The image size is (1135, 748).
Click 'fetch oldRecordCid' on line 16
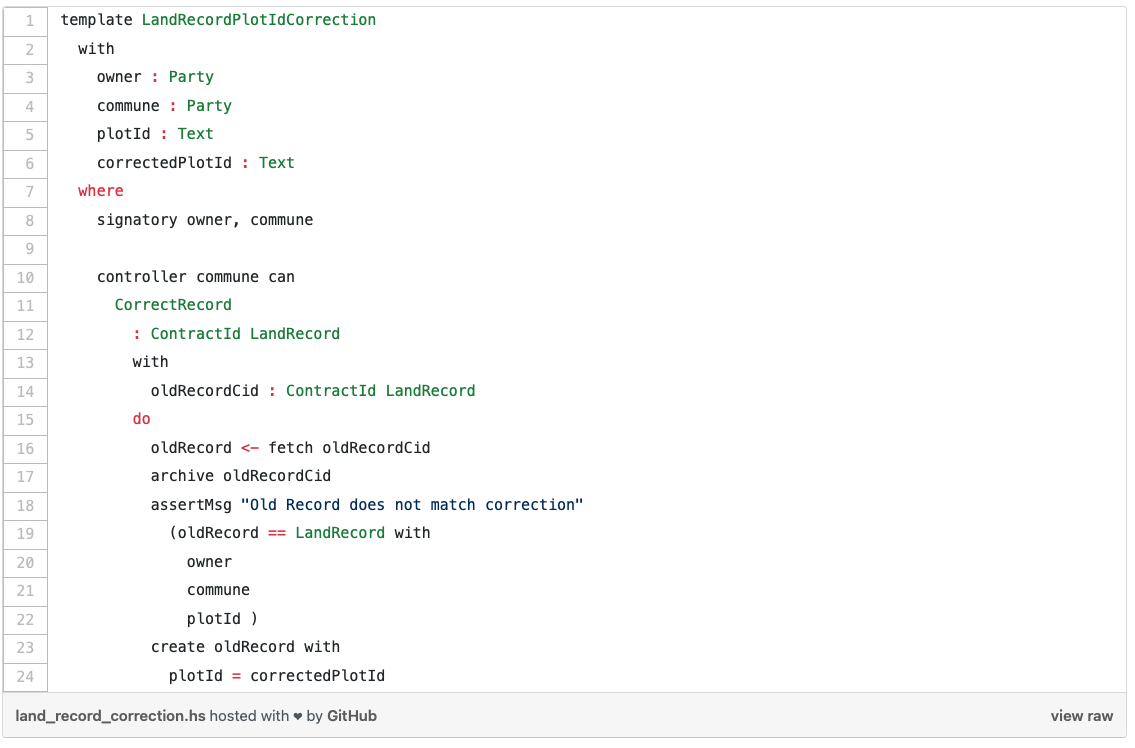click(349, 448)
